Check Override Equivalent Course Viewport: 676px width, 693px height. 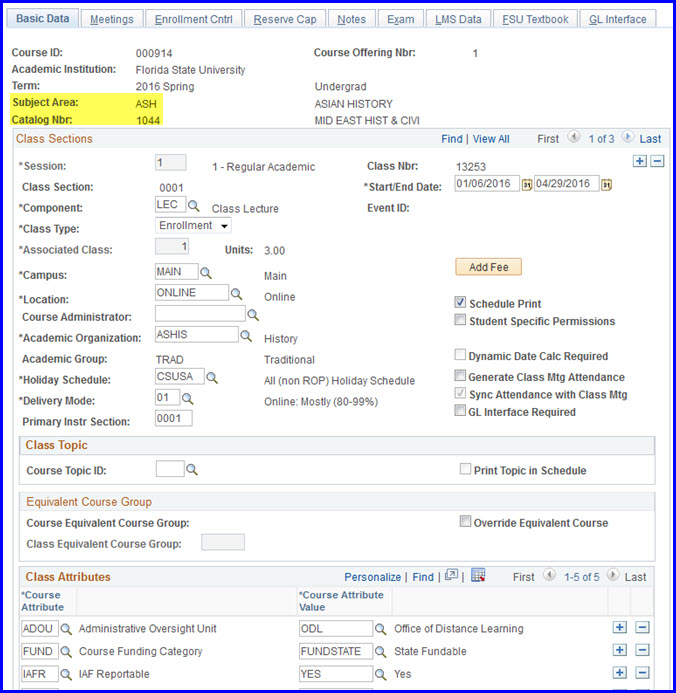(x=465, y=522)
